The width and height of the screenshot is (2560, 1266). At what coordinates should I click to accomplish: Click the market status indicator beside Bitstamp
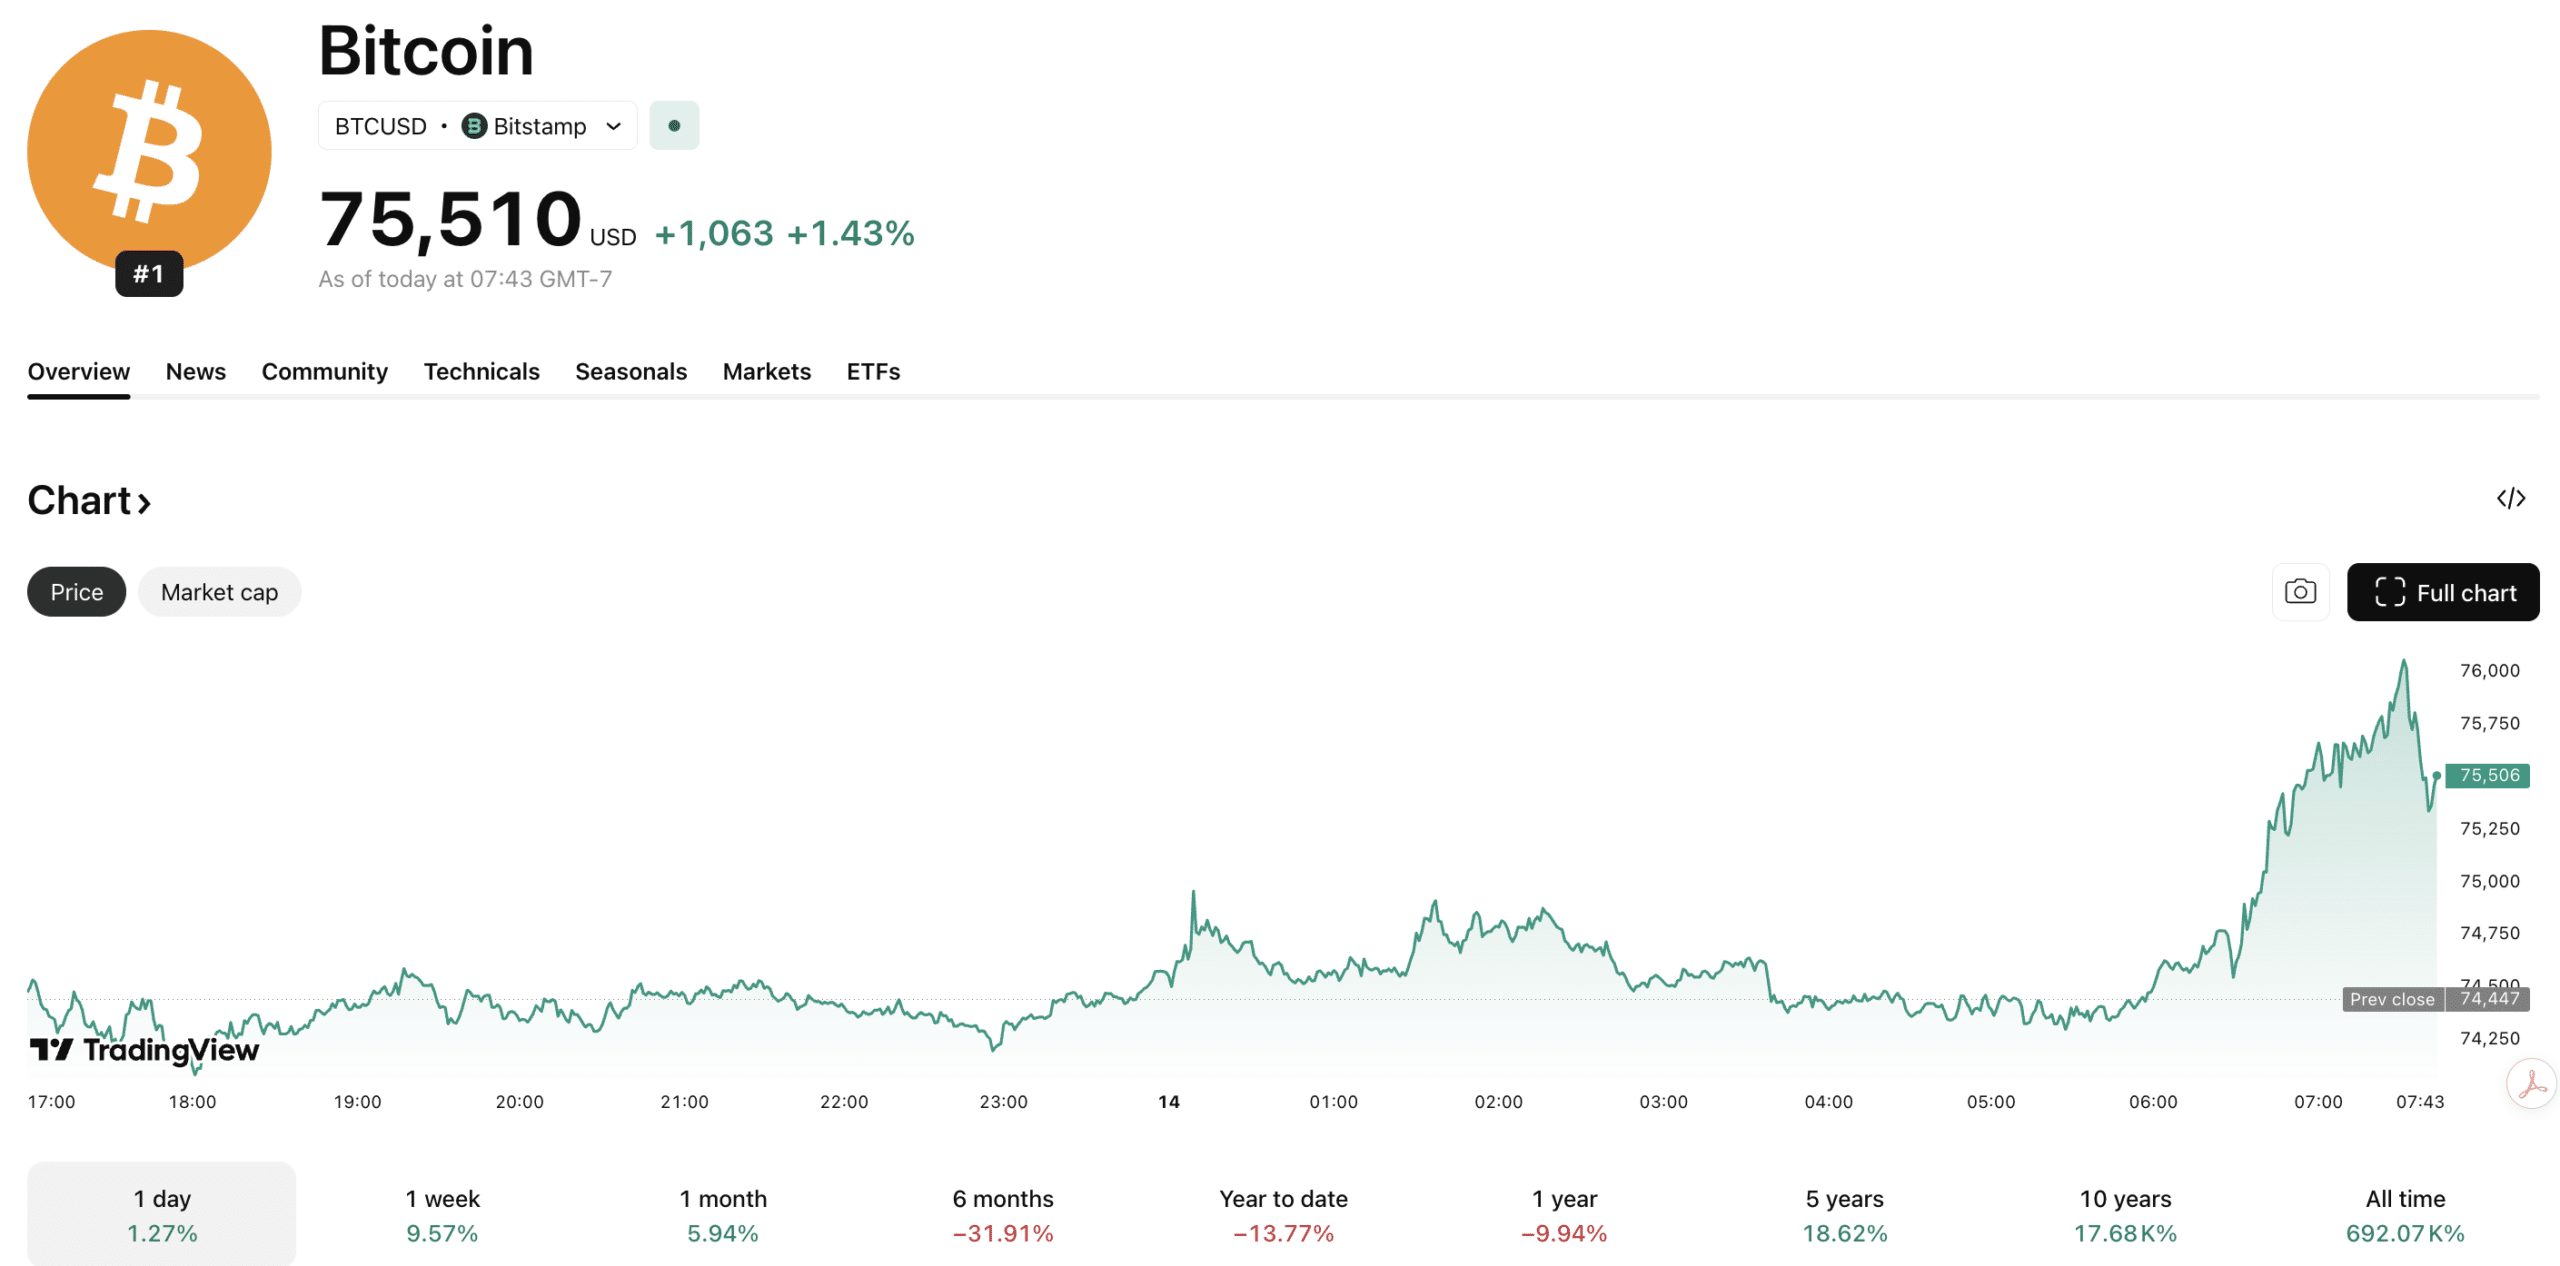pyautogui.click(x=674, y=125)
